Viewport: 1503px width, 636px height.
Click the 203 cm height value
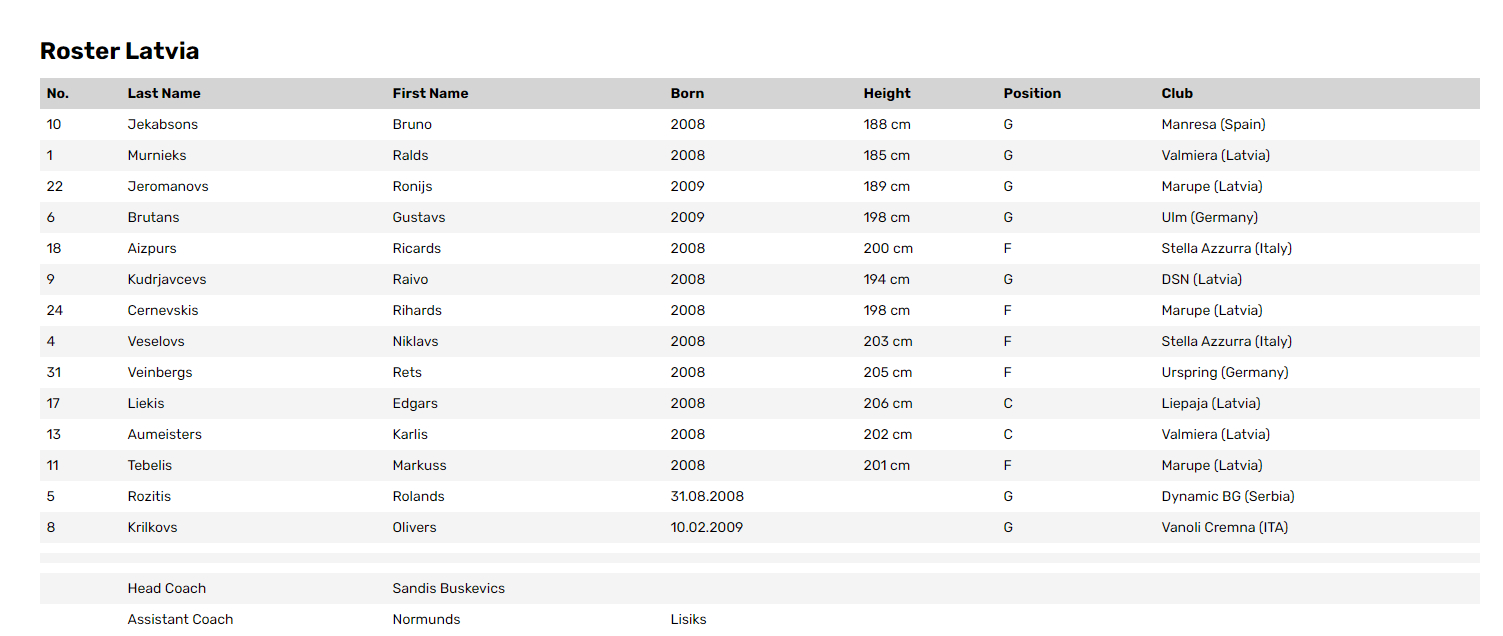pos(888,341)
